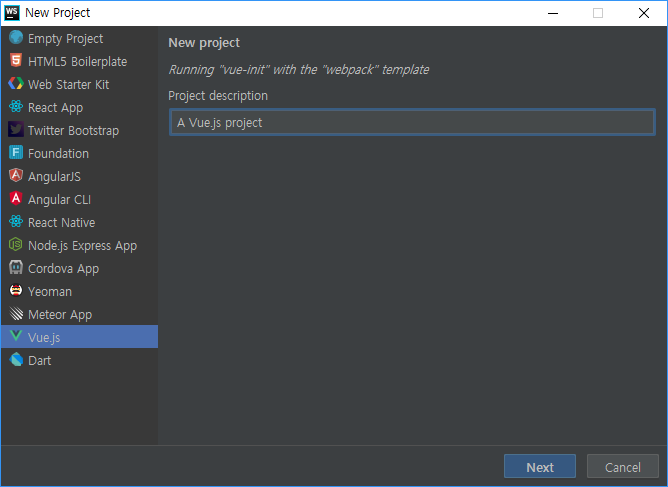Select the Empty Project globe icon
Viewport: 668px width, 487px height.
16,37
